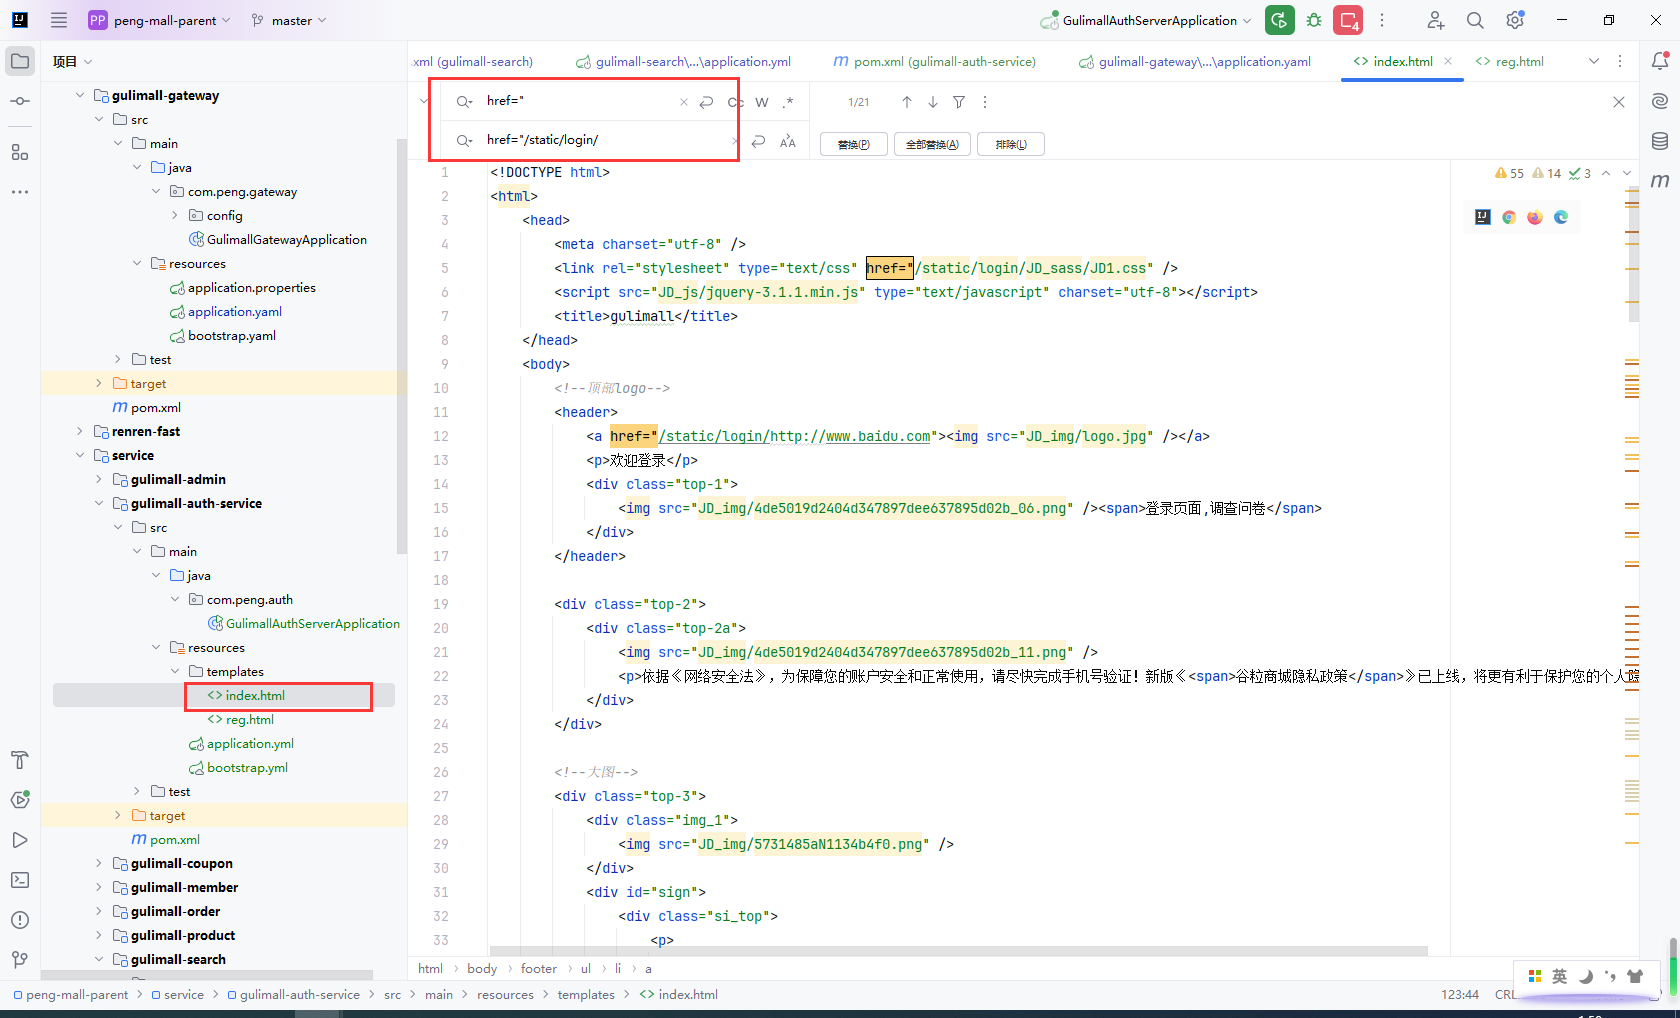Open the Services tool window

[20, 800]
